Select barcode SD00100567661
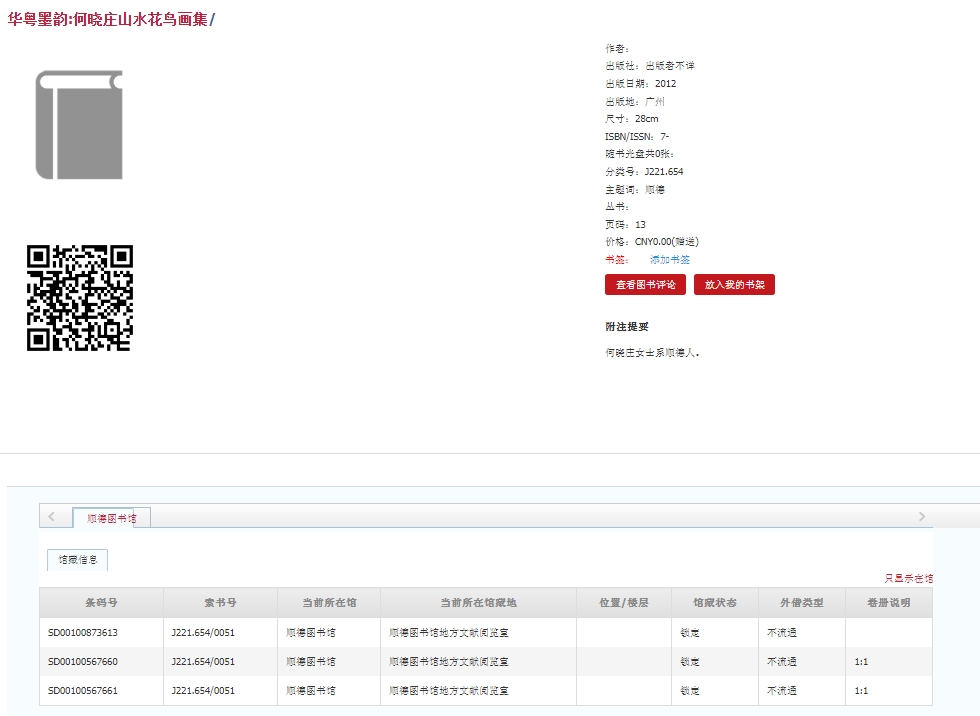This screenshot has height=716, width=980. (x=82, y=691)
